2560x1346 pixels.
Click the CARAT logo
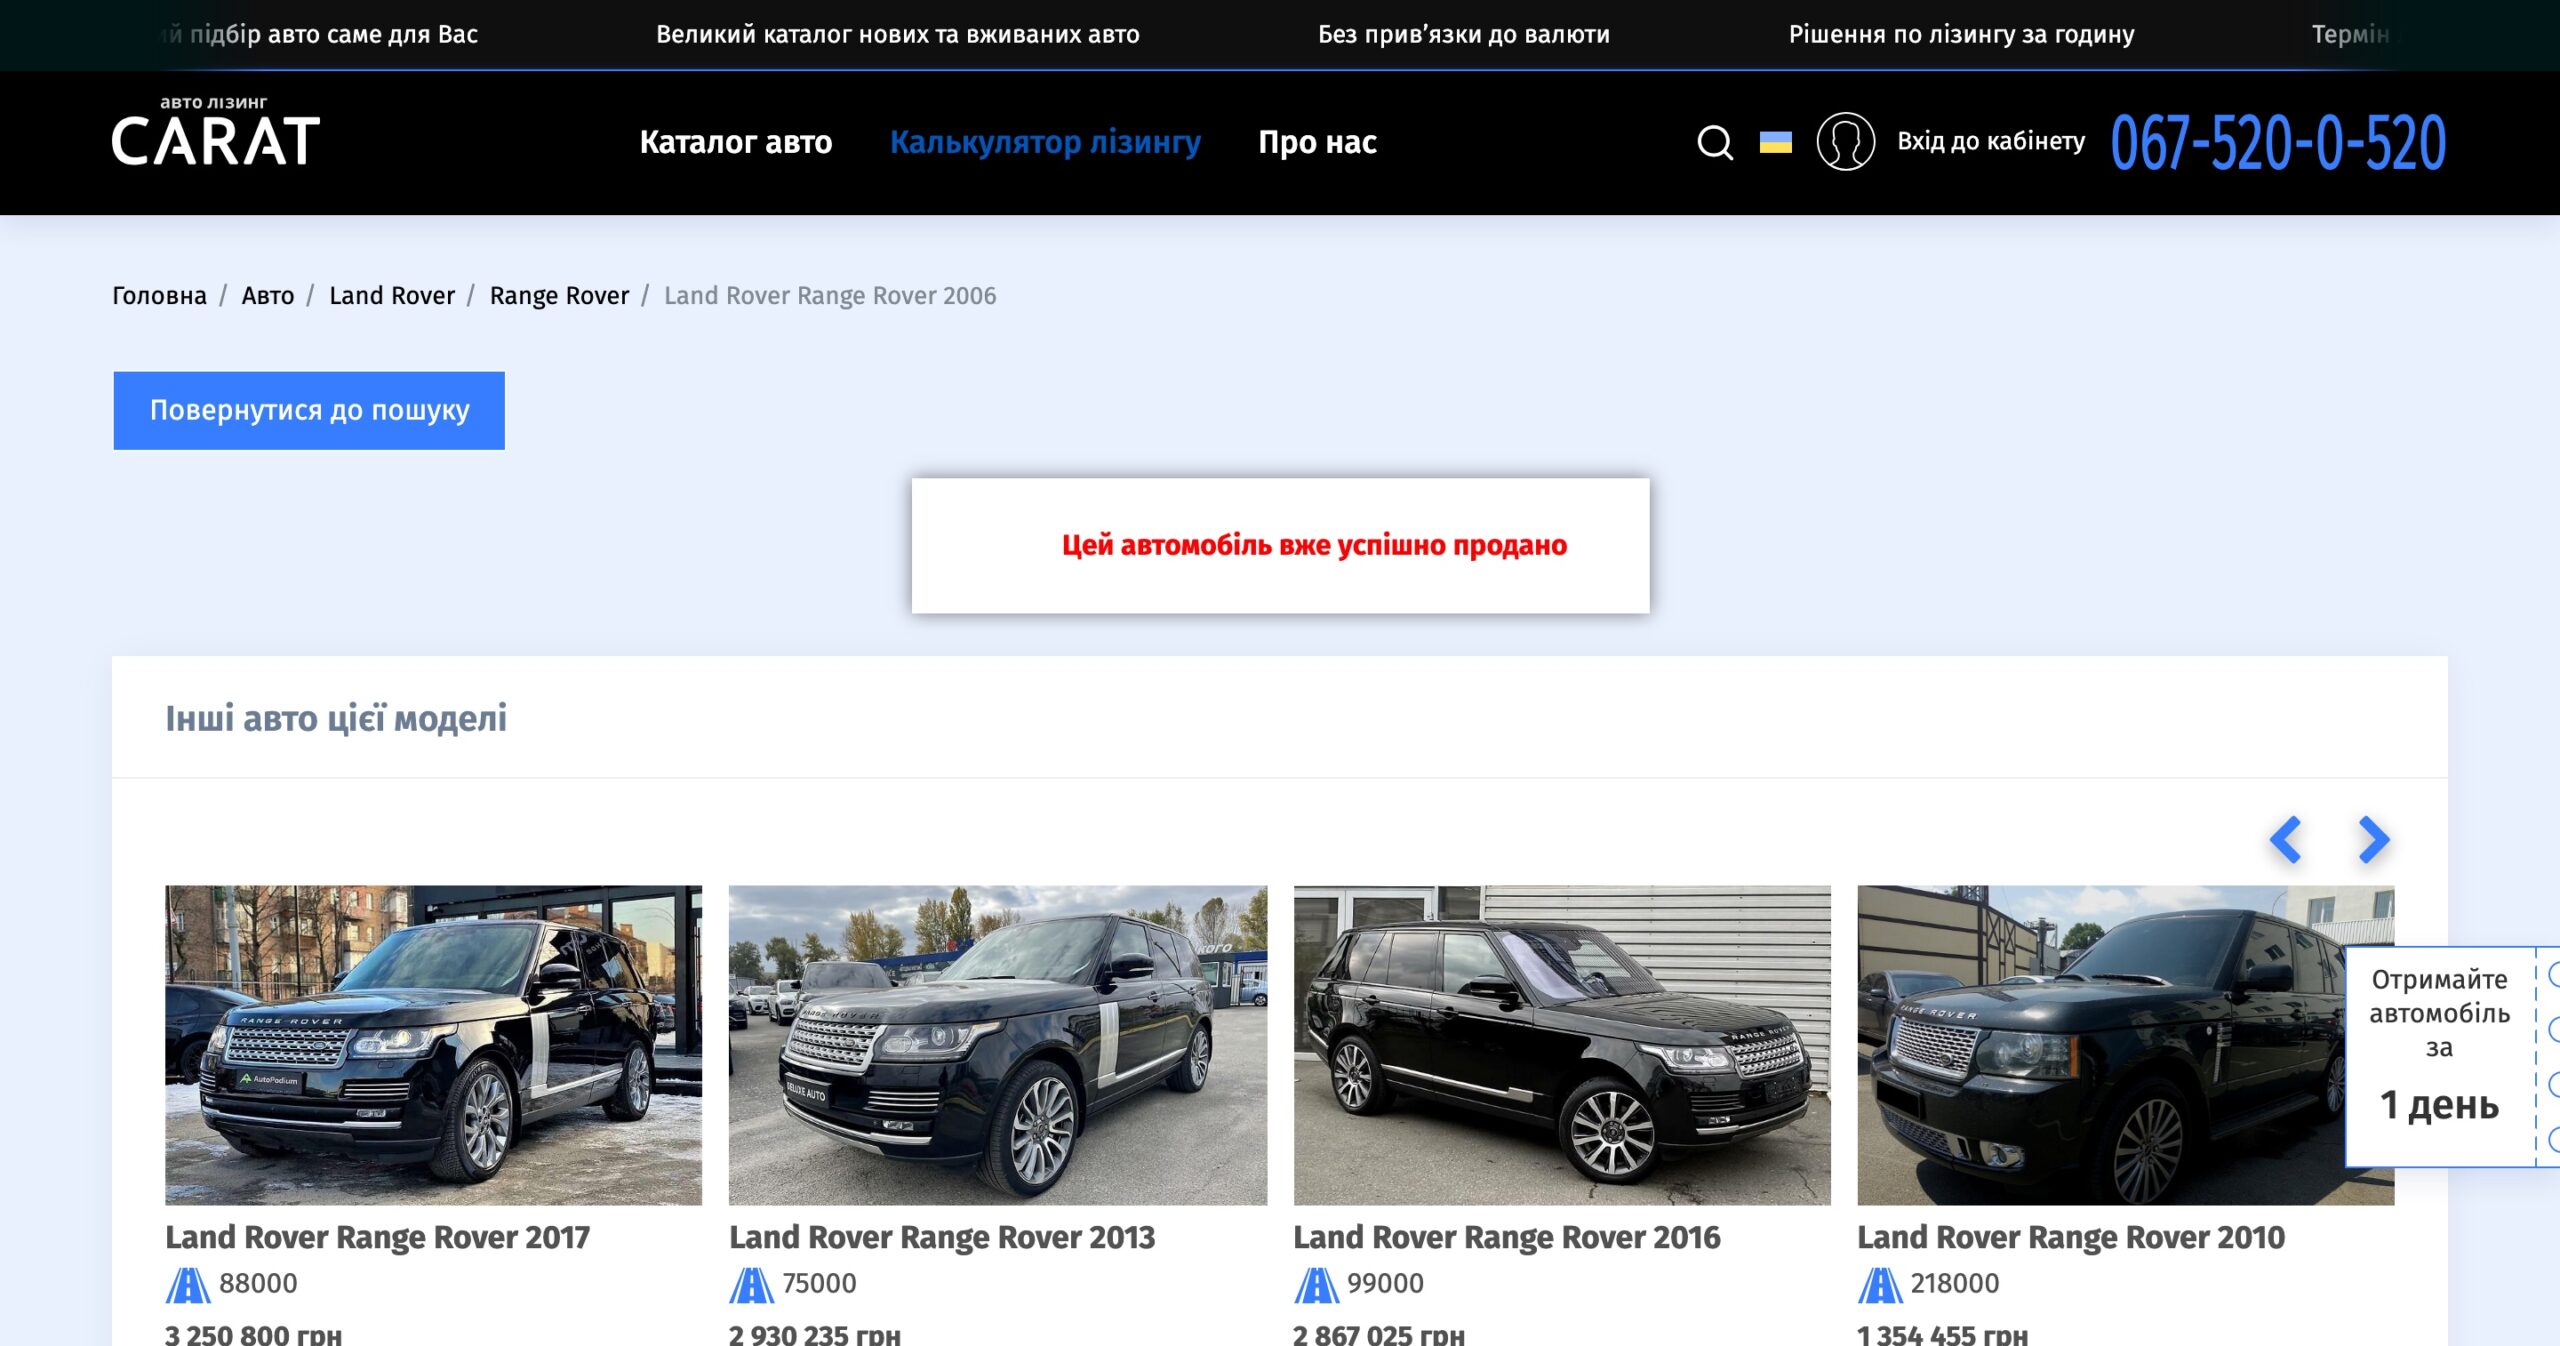coord(215,131)
